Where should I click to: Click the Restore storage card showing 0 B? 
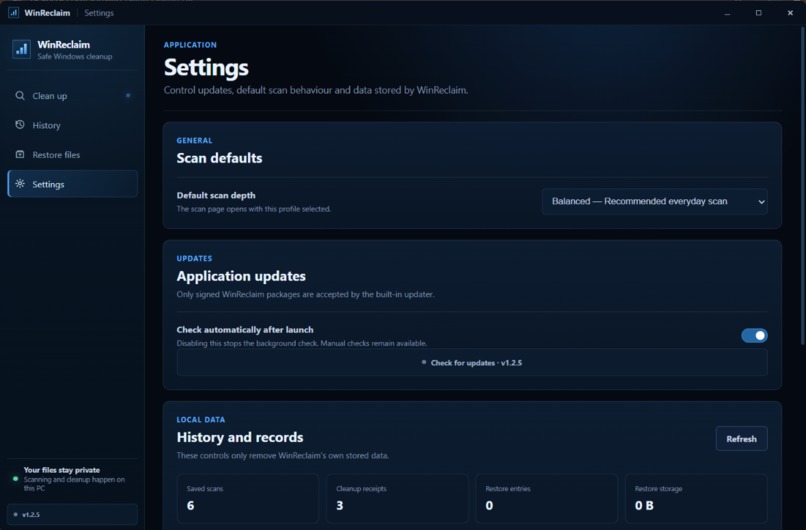696,498
